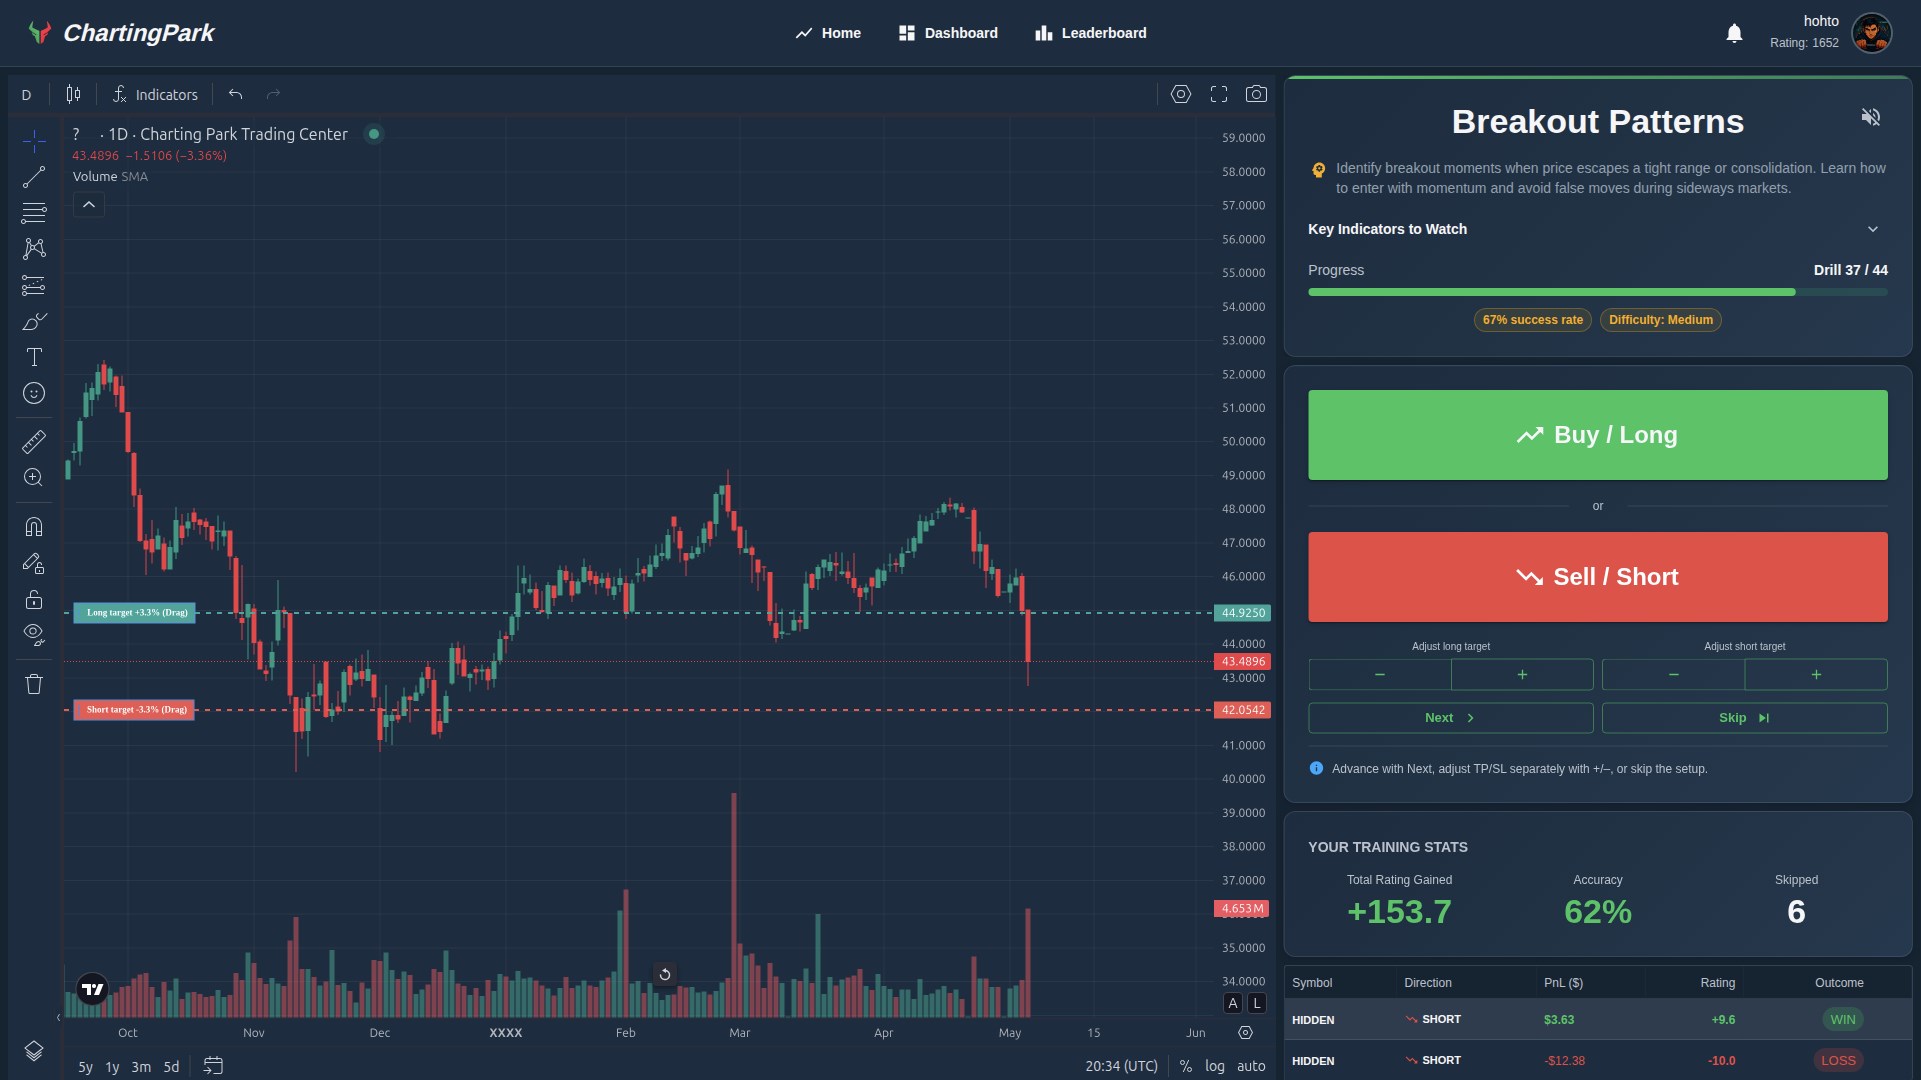Open the D timeframe interval dropdown
This screenshot has width=1921, height=1080.
[x=27, y=95]
